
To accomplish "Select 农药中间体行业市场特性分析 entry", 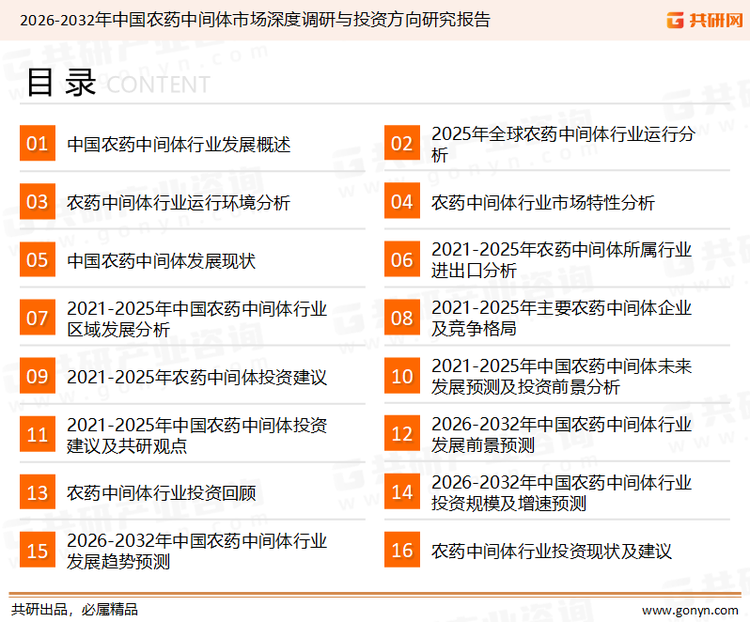I will tap(543, 203).
